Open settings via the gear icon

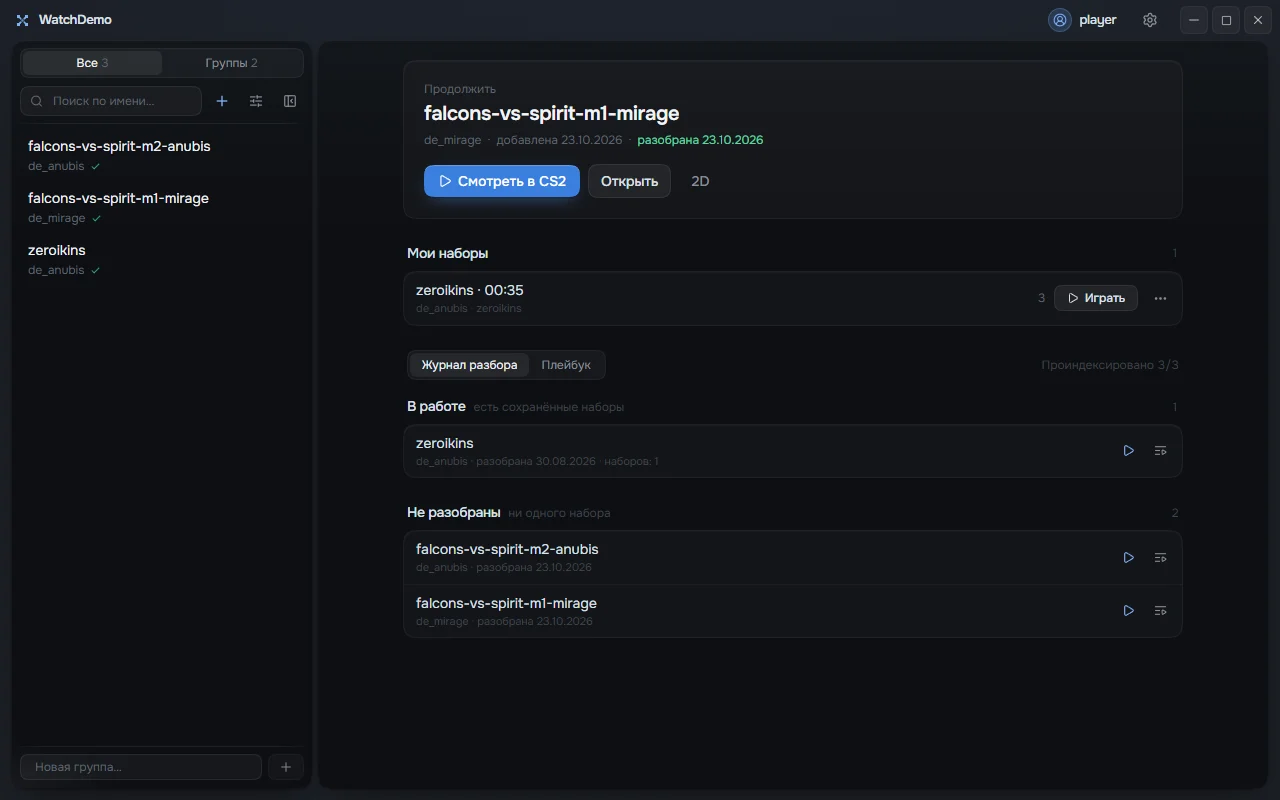[x=1150, y=20]
